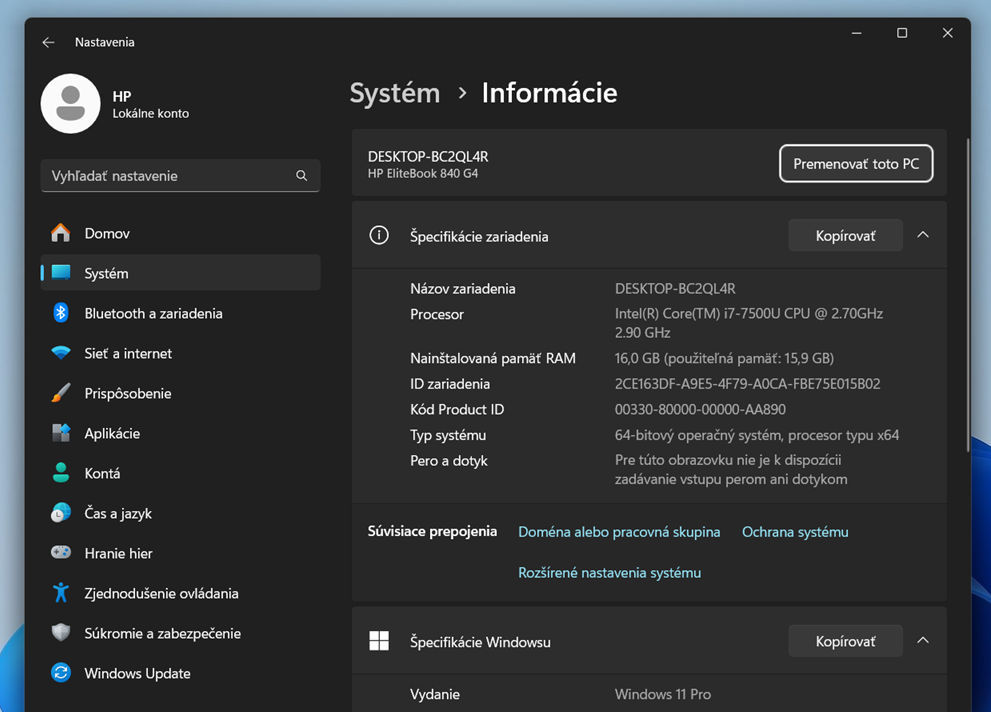
Task: Open Zjednodušenie ovládania accessibility icon
Action: (61, 593)
